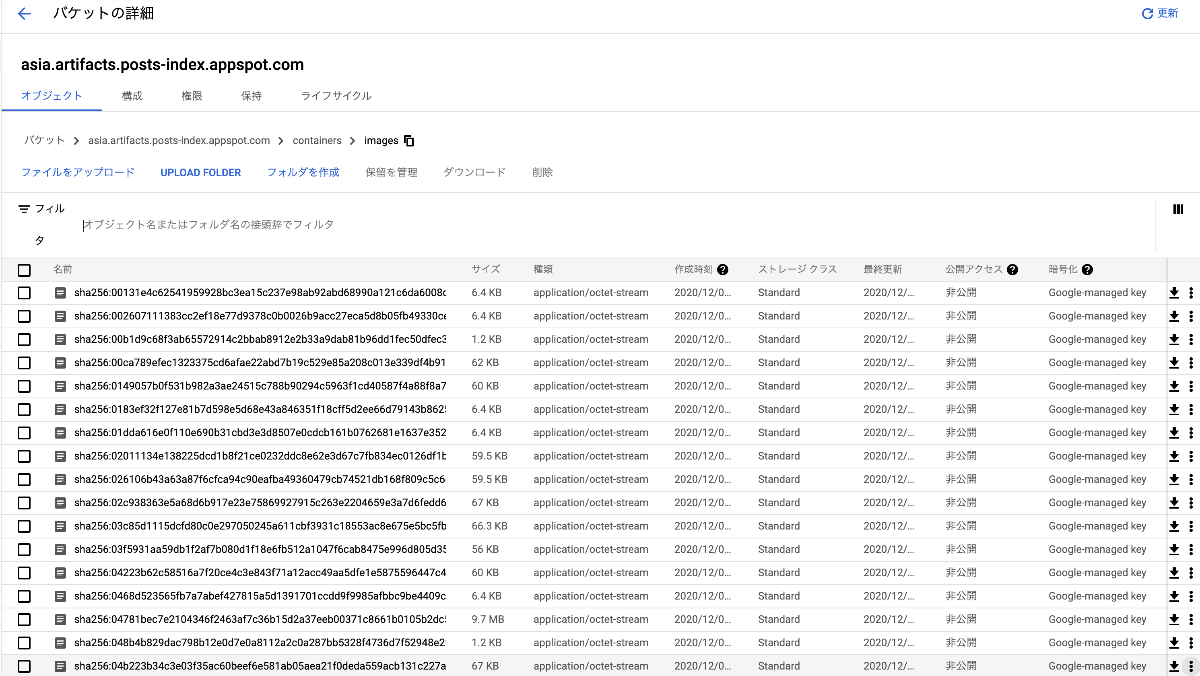Copy the images path to clipboard
The image size is (1200, 676).
point(409,141)
